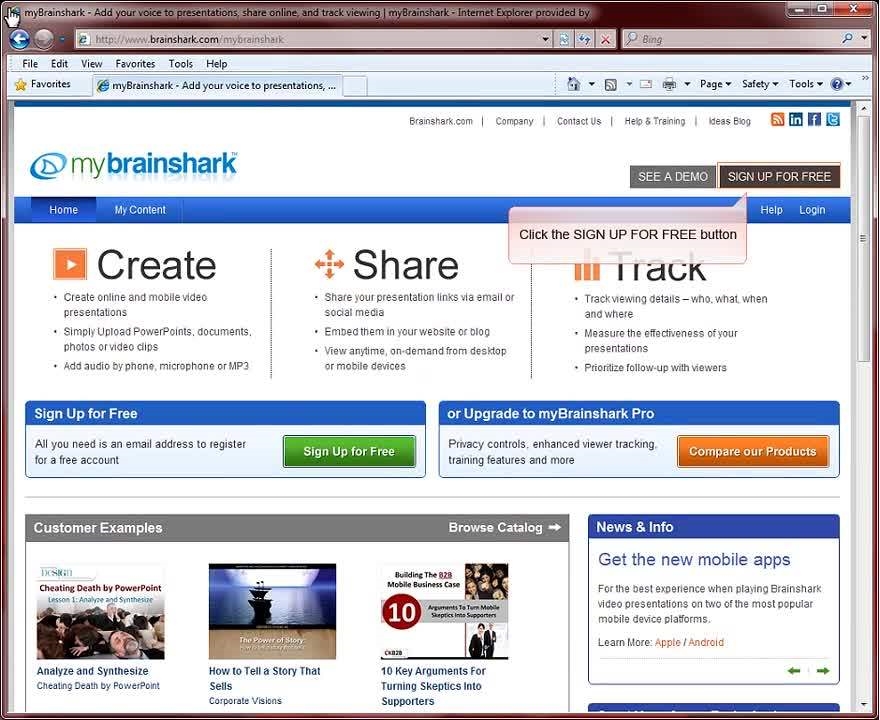Click the compatibility view icon in address bar
Image resolution: width=880 pixels, height=720 pixels.
pos(563,39)
